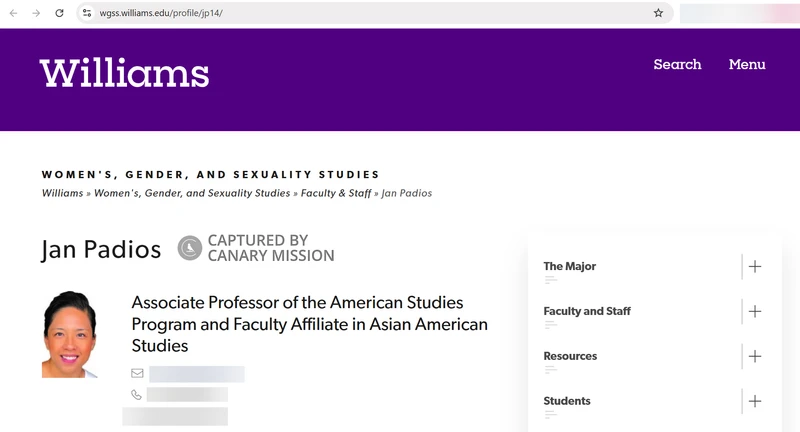800x432 pixels.
Task: Follow the Women's, Gender, and Sexuality Studies breadcrumb
Action: click(192, 193)
